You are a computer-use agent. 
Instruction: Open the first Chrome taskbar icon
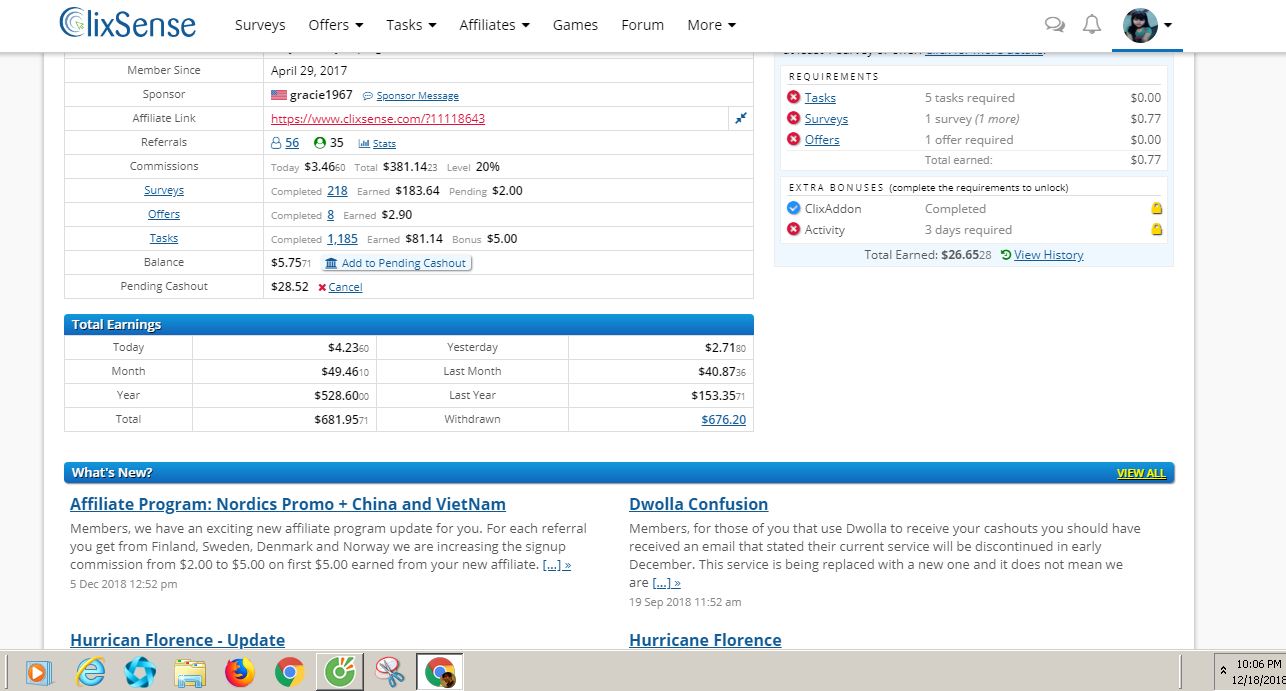pos(290,672)
